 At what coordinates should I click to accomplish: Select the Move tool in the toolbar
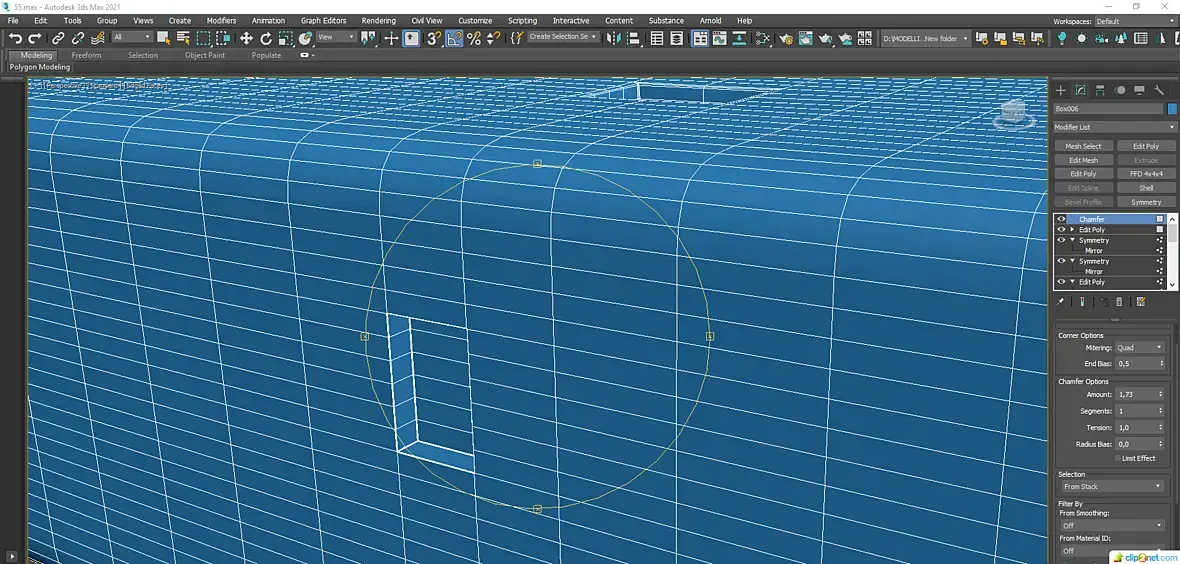pos(246,38)
